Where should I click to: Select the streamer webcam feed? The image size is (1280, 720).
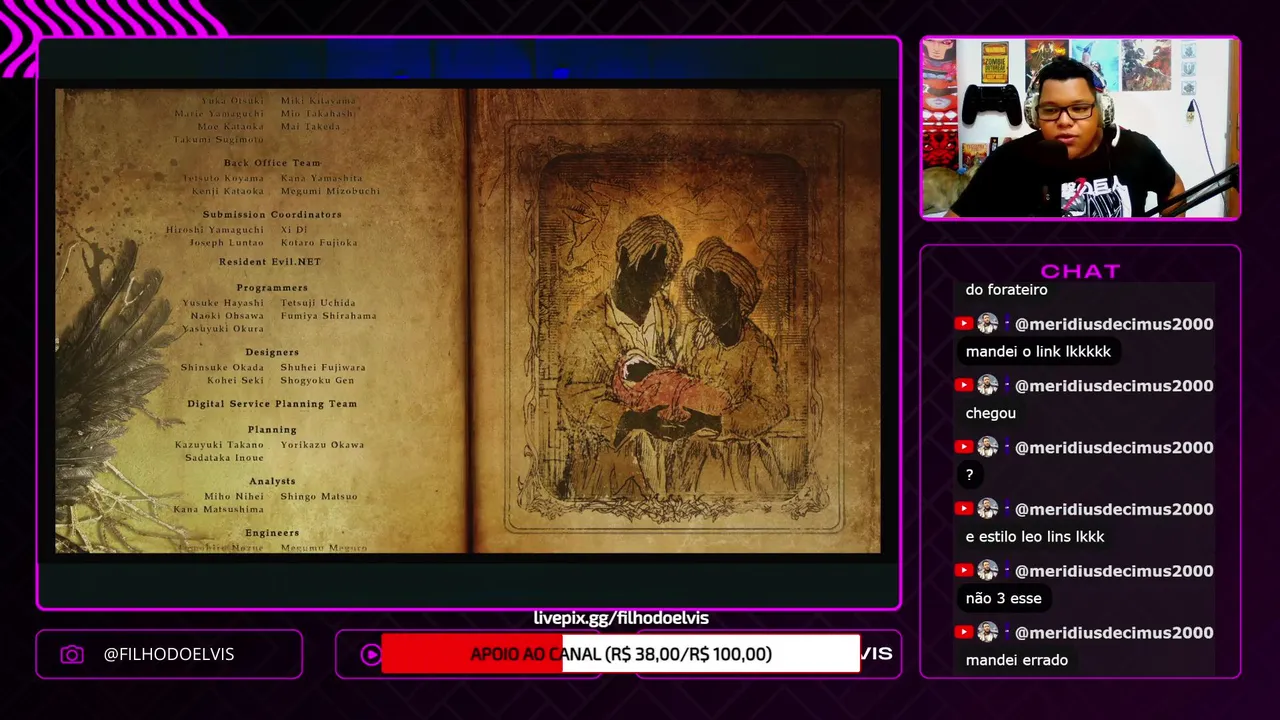pyautogui.click(x=1080, y=128)
